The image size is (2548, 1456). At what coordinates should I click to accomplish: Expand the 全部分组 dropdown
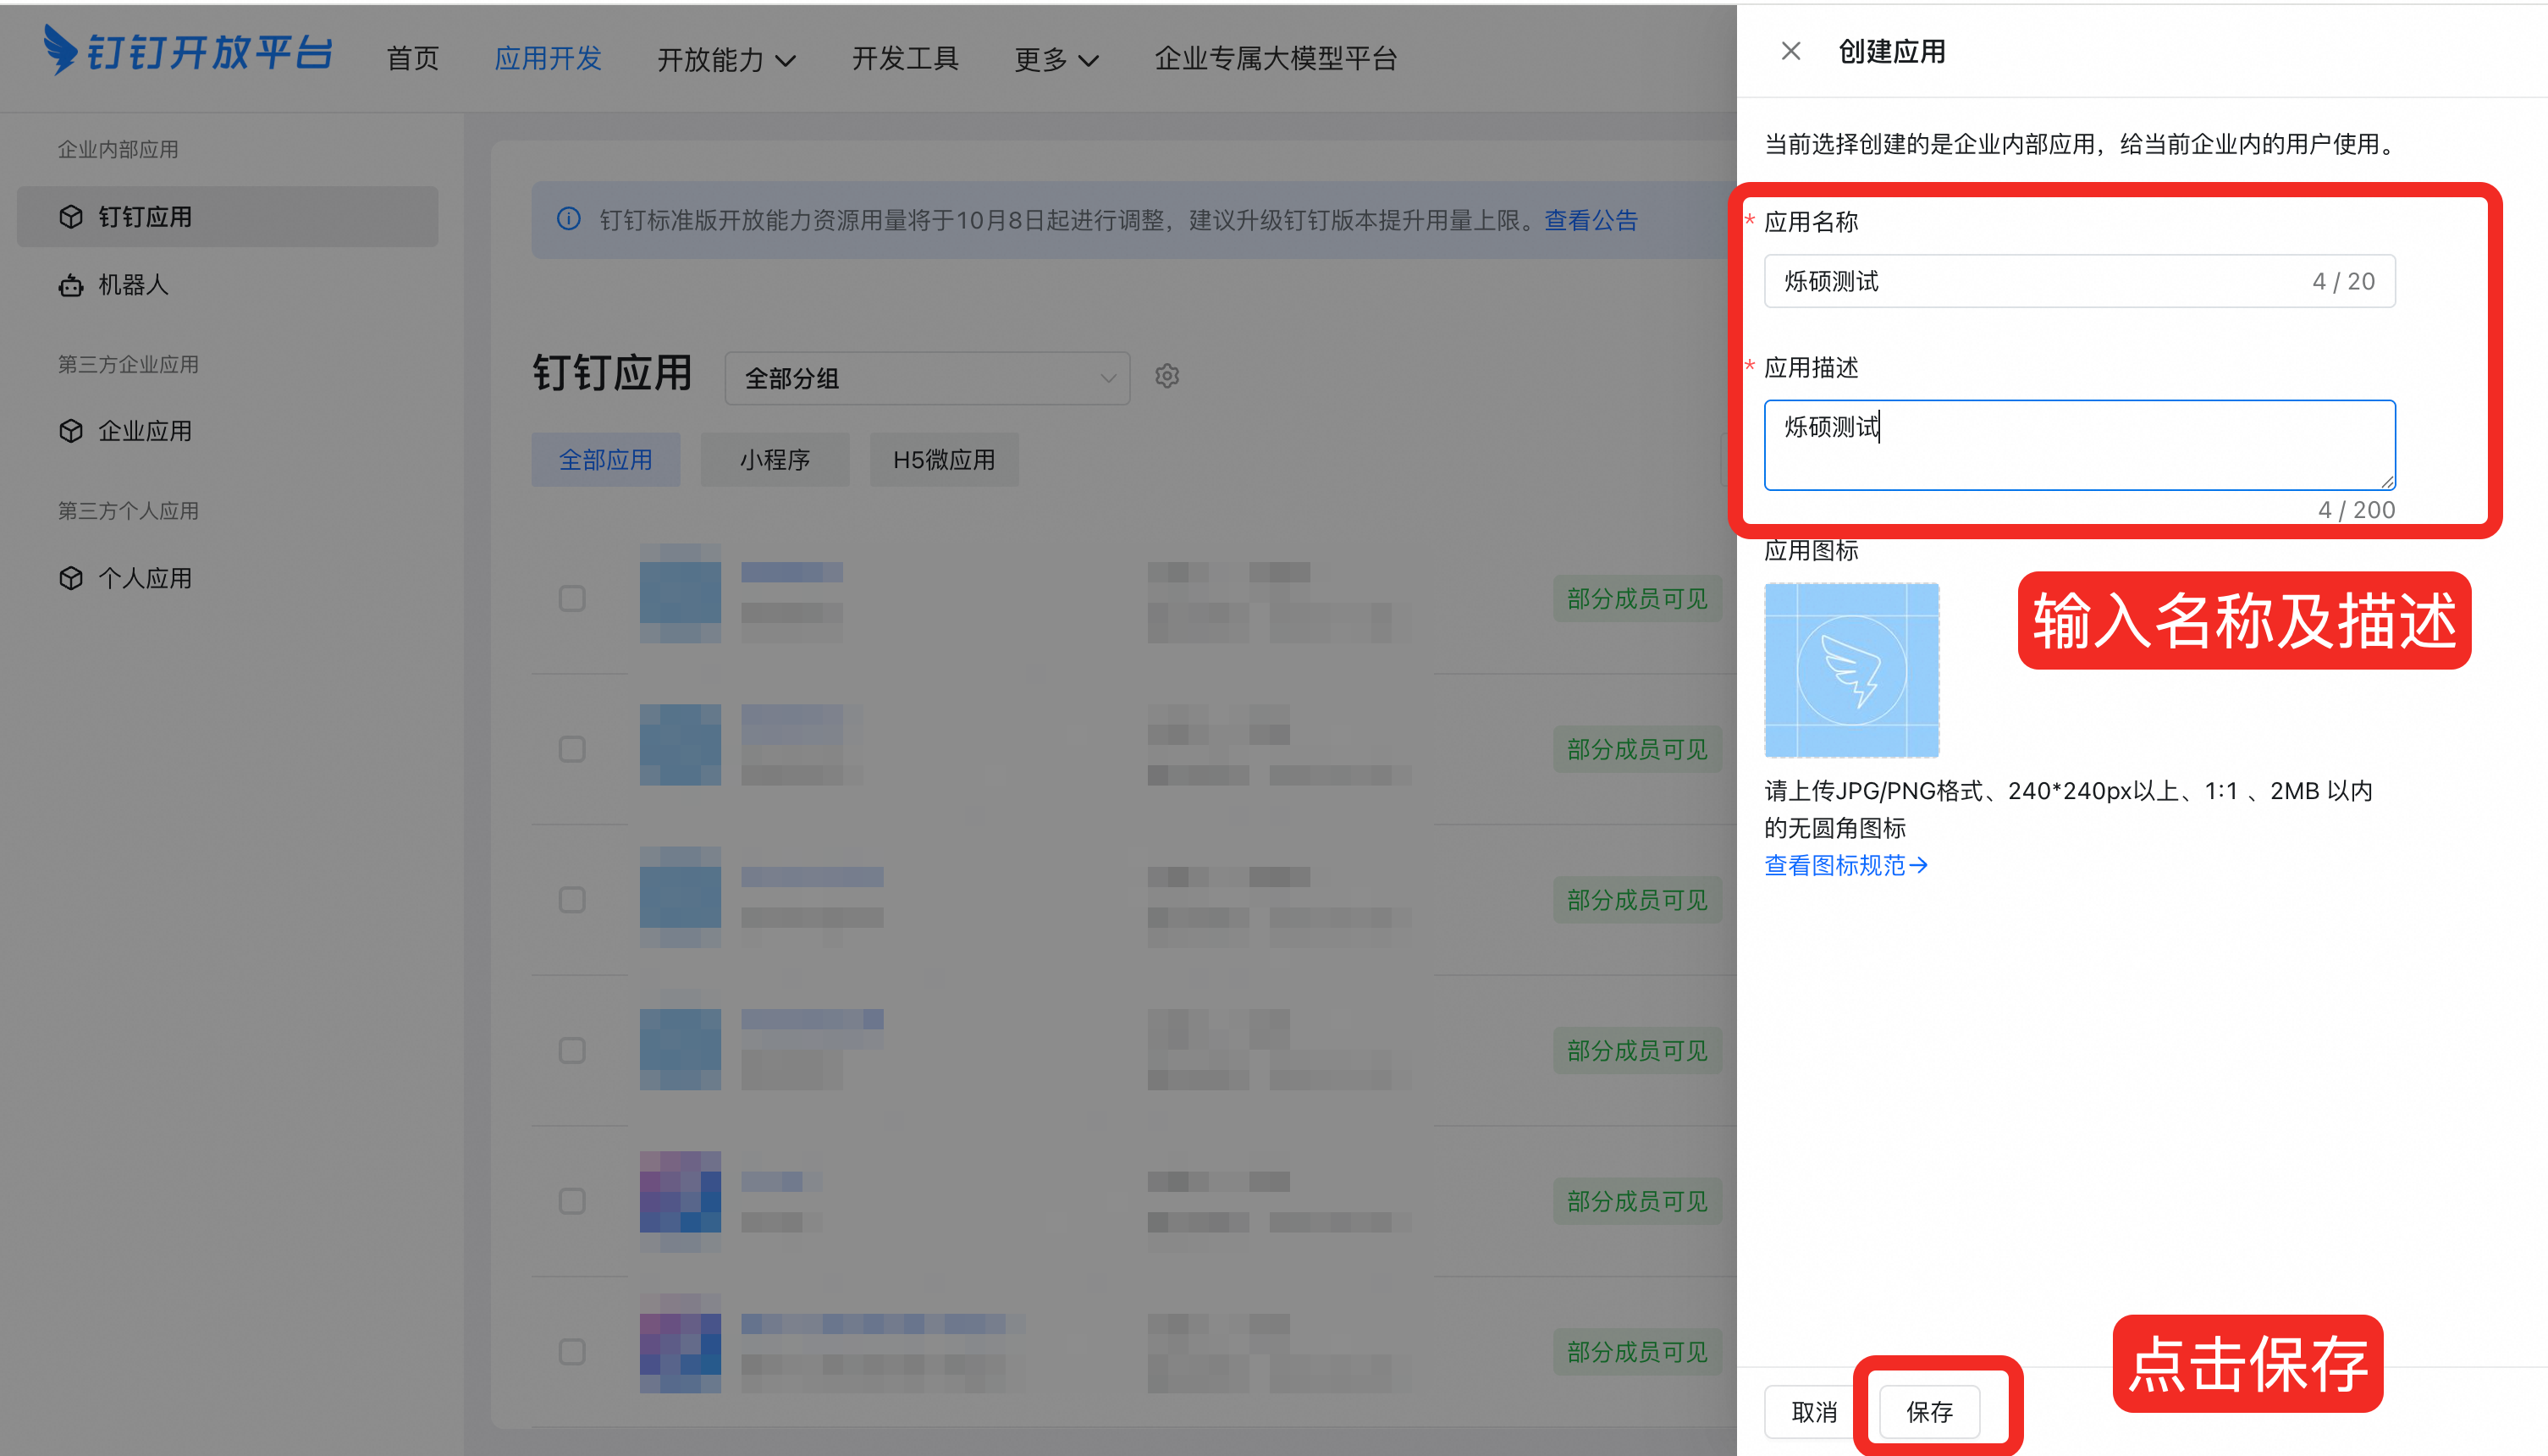(x=927, y=378)
